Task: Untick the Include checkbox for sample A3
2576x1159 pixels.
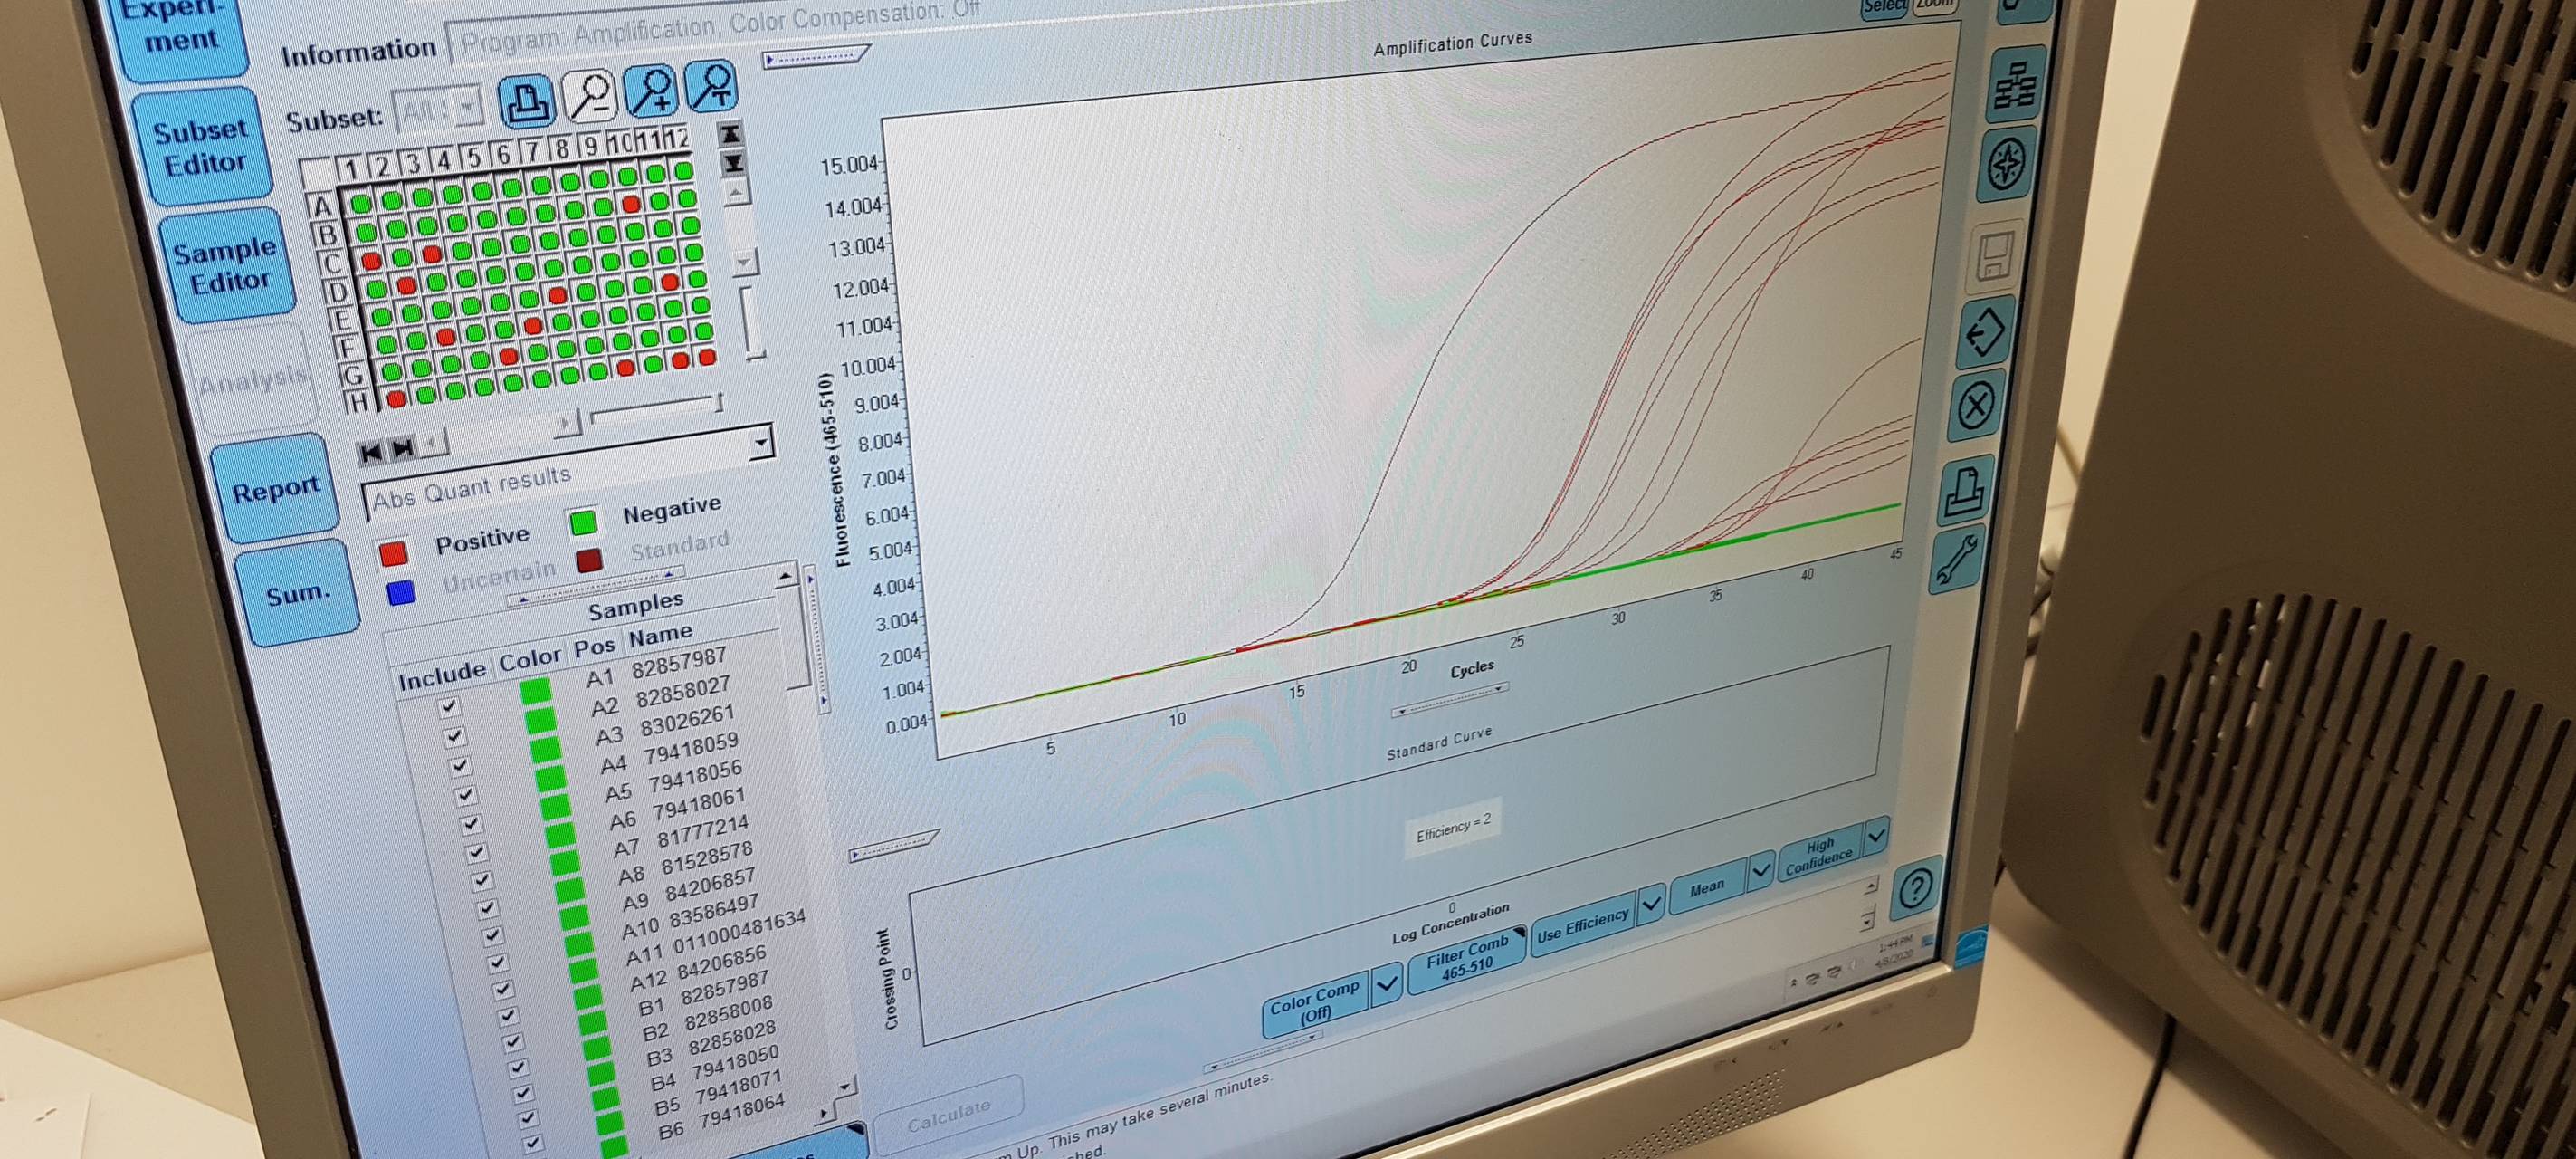Action: [x=460, y=766]
